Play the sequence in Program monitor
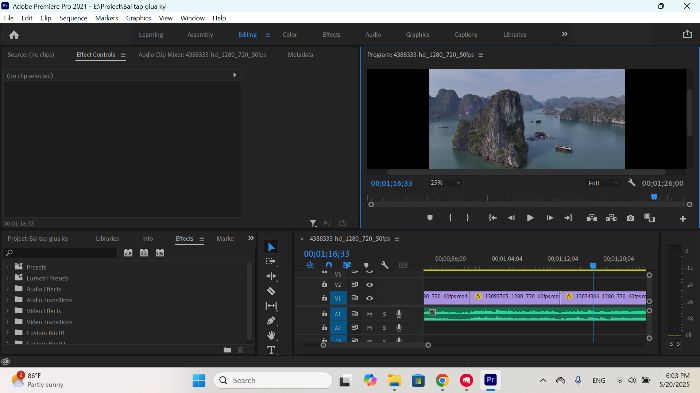Viewport: 700px width, 393px height. tap(530, 218)
